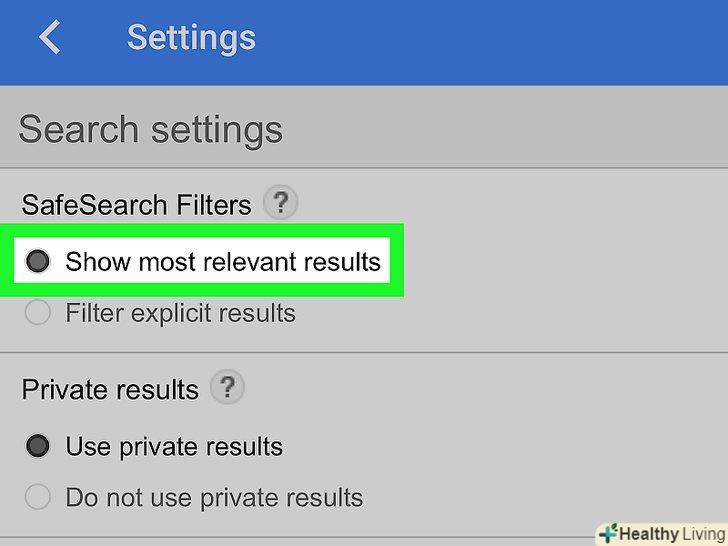Screen dimensions: 728x546
Task: Click the Healthy Living green cross logo
Action: click(607, 533)
